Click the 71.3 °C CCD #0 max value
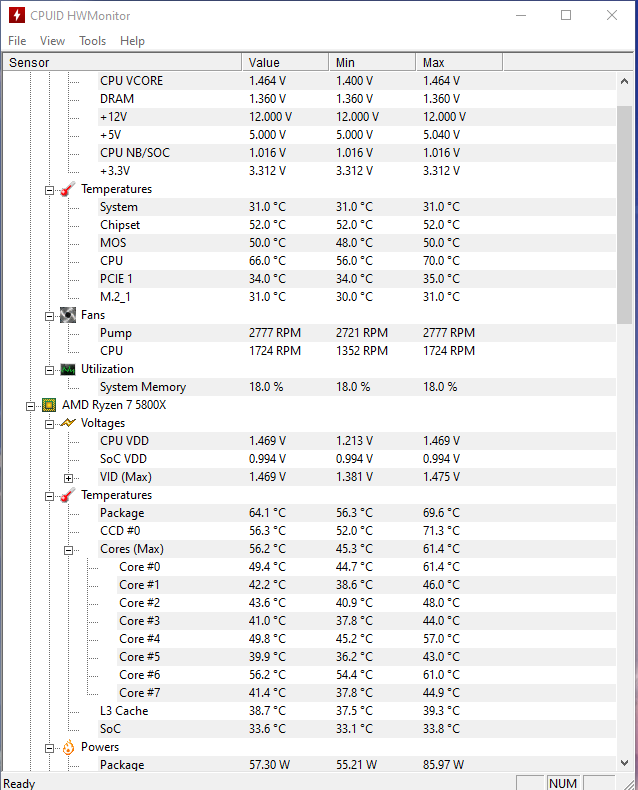This screenshot has height=790, width=638. pos(441,531)
